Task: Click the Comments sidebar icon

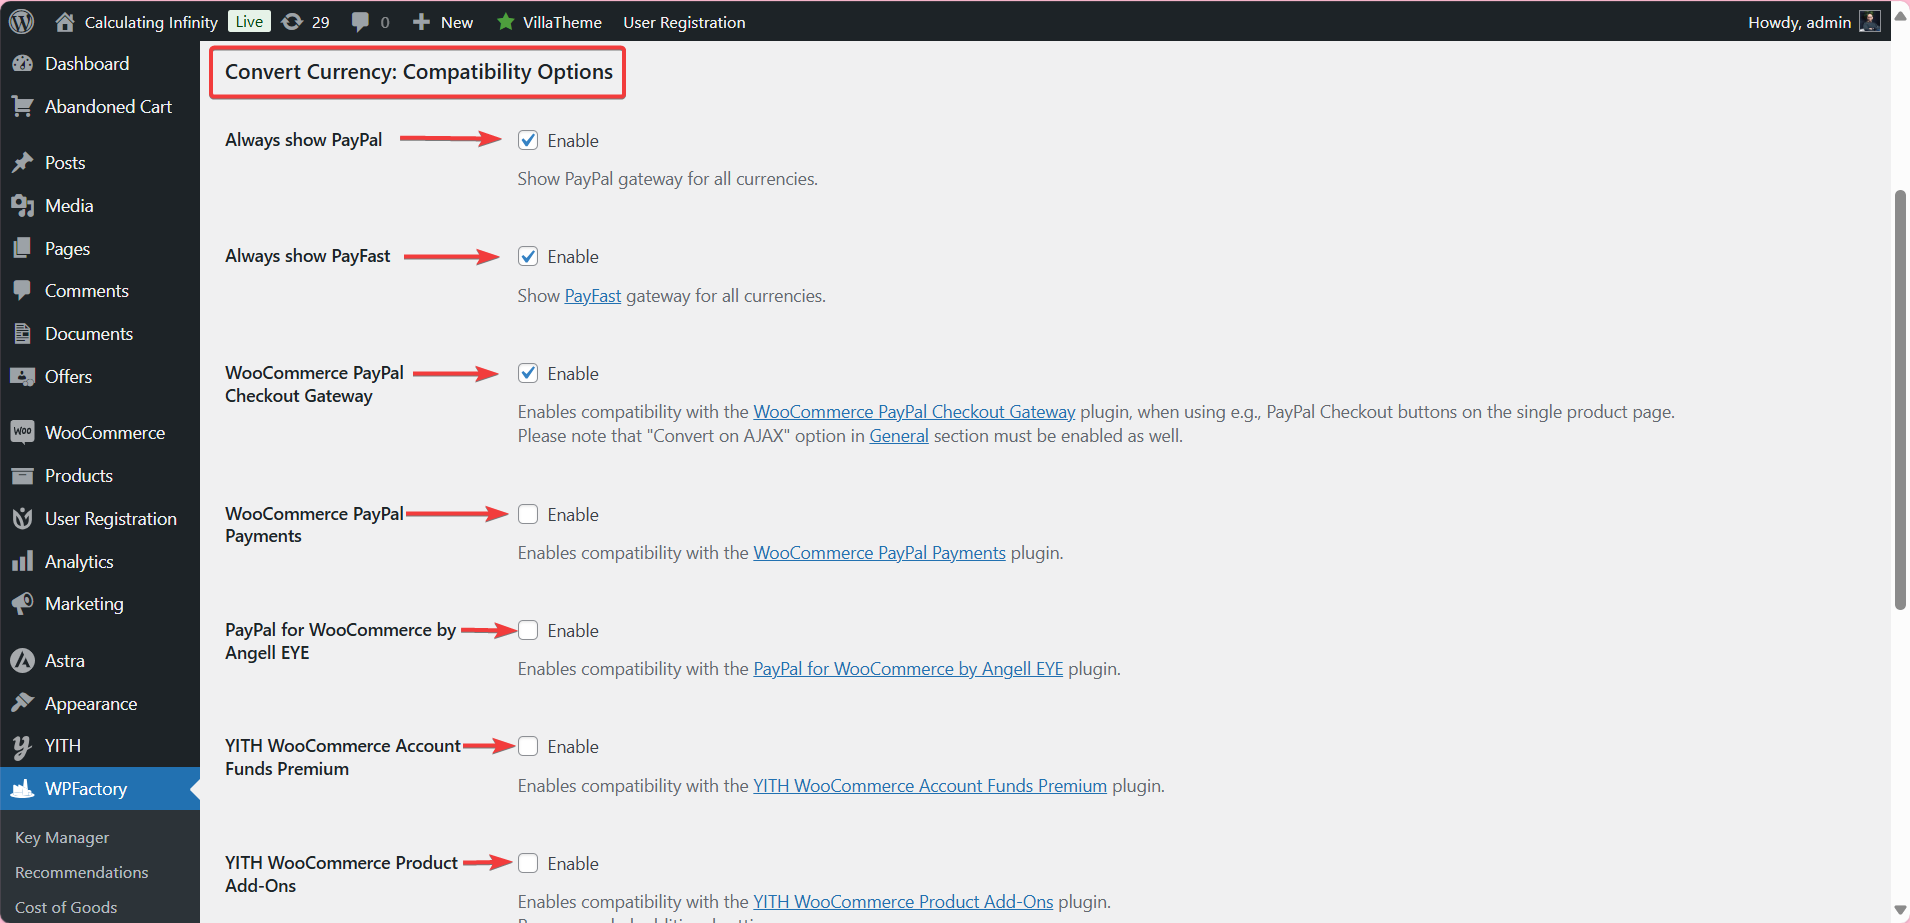Action: (22, 290)
